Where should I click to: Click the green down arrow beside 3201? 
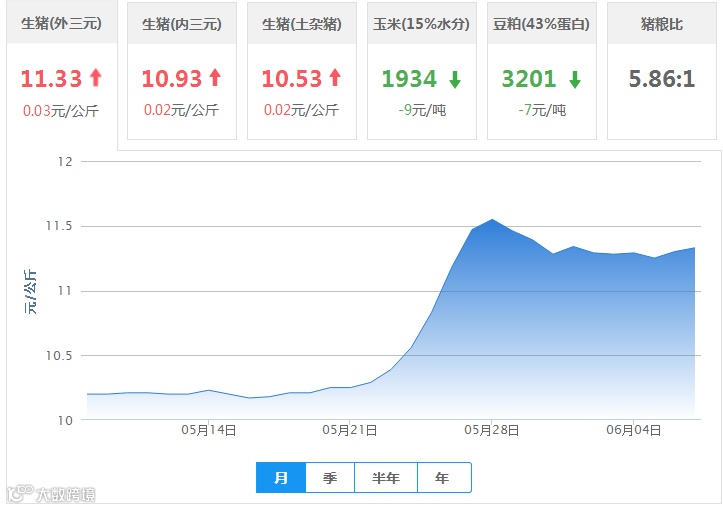click(575, 79)
